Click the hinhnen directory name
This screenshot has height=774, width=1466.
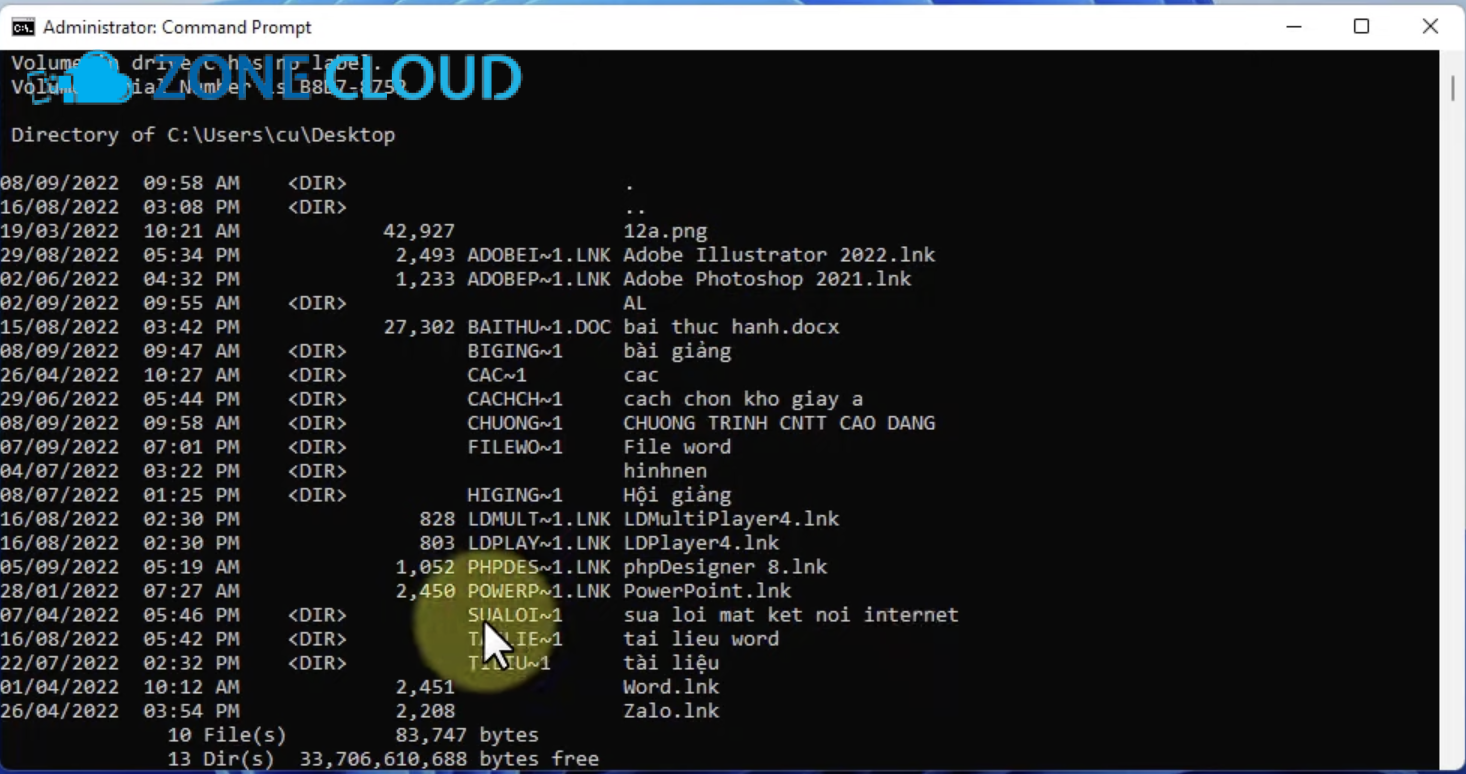(x=665, y=471)
